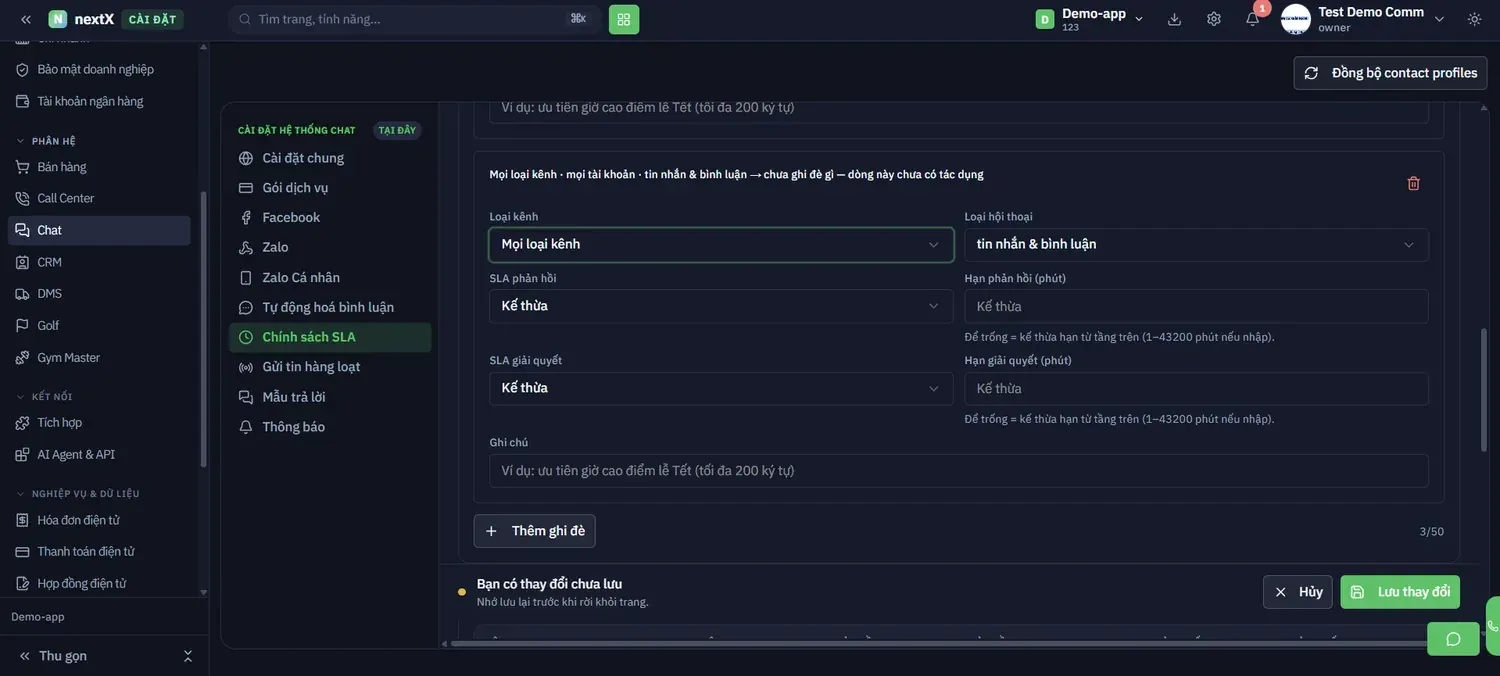Screen dimensions: 1500x676
Task: Open Tự động hoá bình luận settings
Action: (330, 308)
